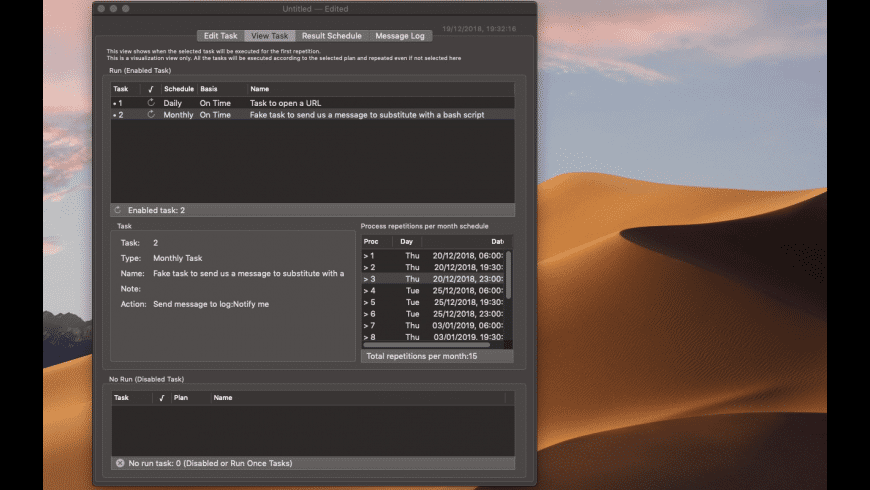Select repetition 8 on 03/01/2019, 19:30
This screenshot has width=870, height=490.
tap(433, 336)
